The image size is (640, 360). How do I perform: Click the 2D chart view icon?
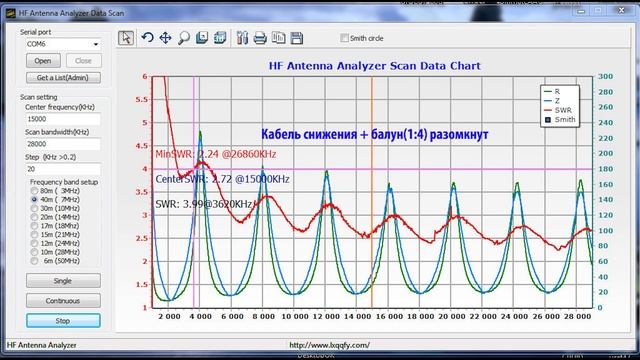(202, 38)
